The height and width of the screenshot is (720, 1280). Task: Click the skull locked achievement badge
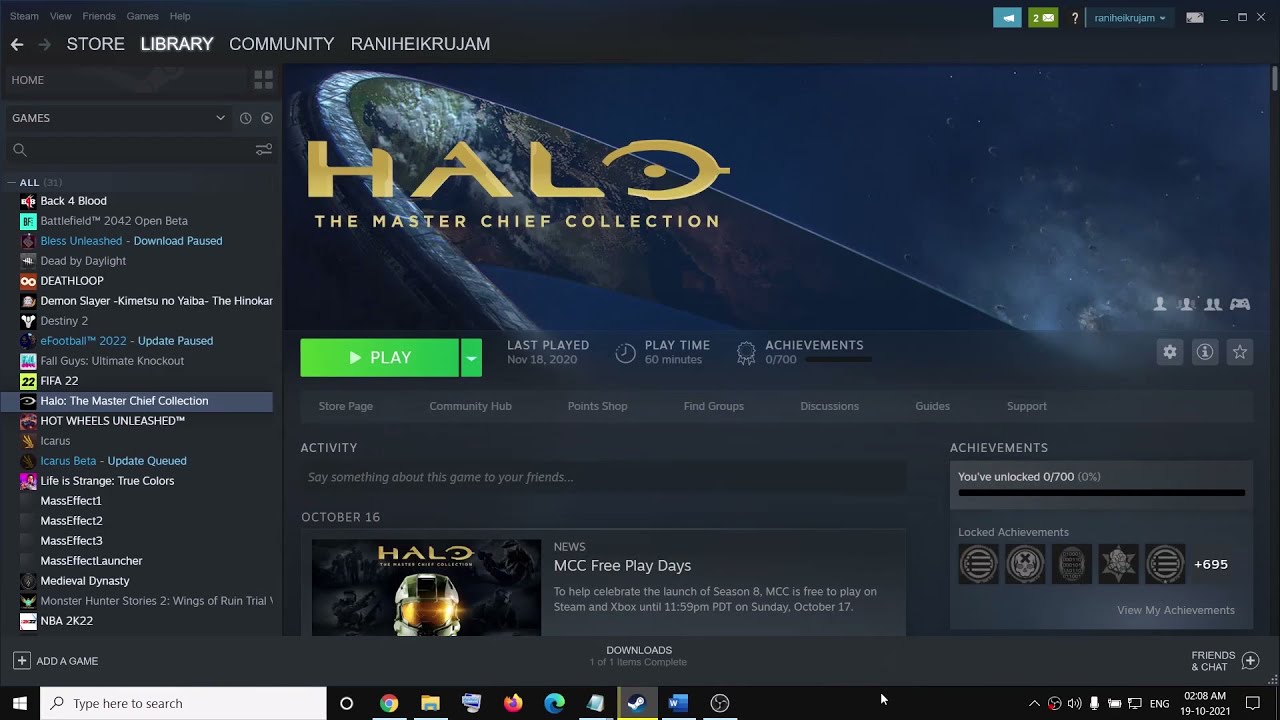coord(1025,564)
